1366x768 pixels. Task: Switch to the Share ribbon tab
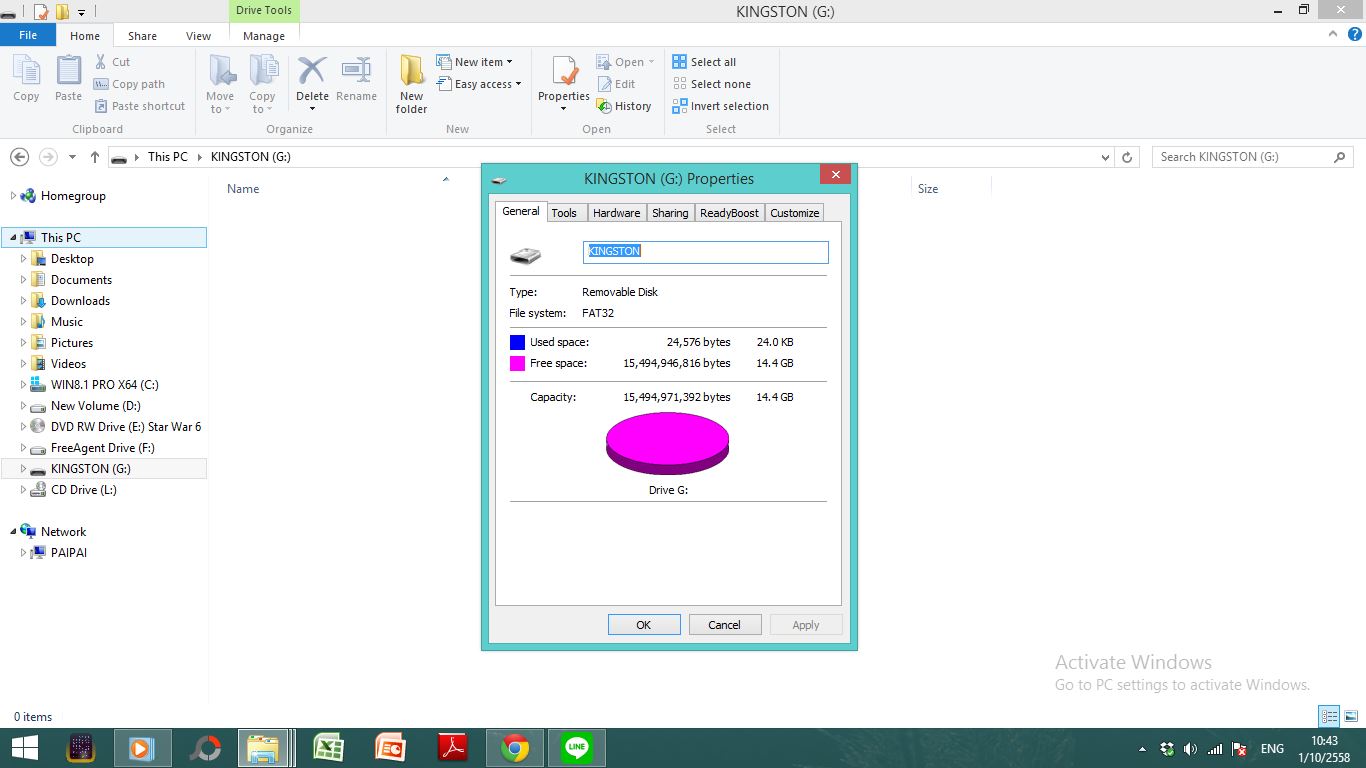(142, 36)
